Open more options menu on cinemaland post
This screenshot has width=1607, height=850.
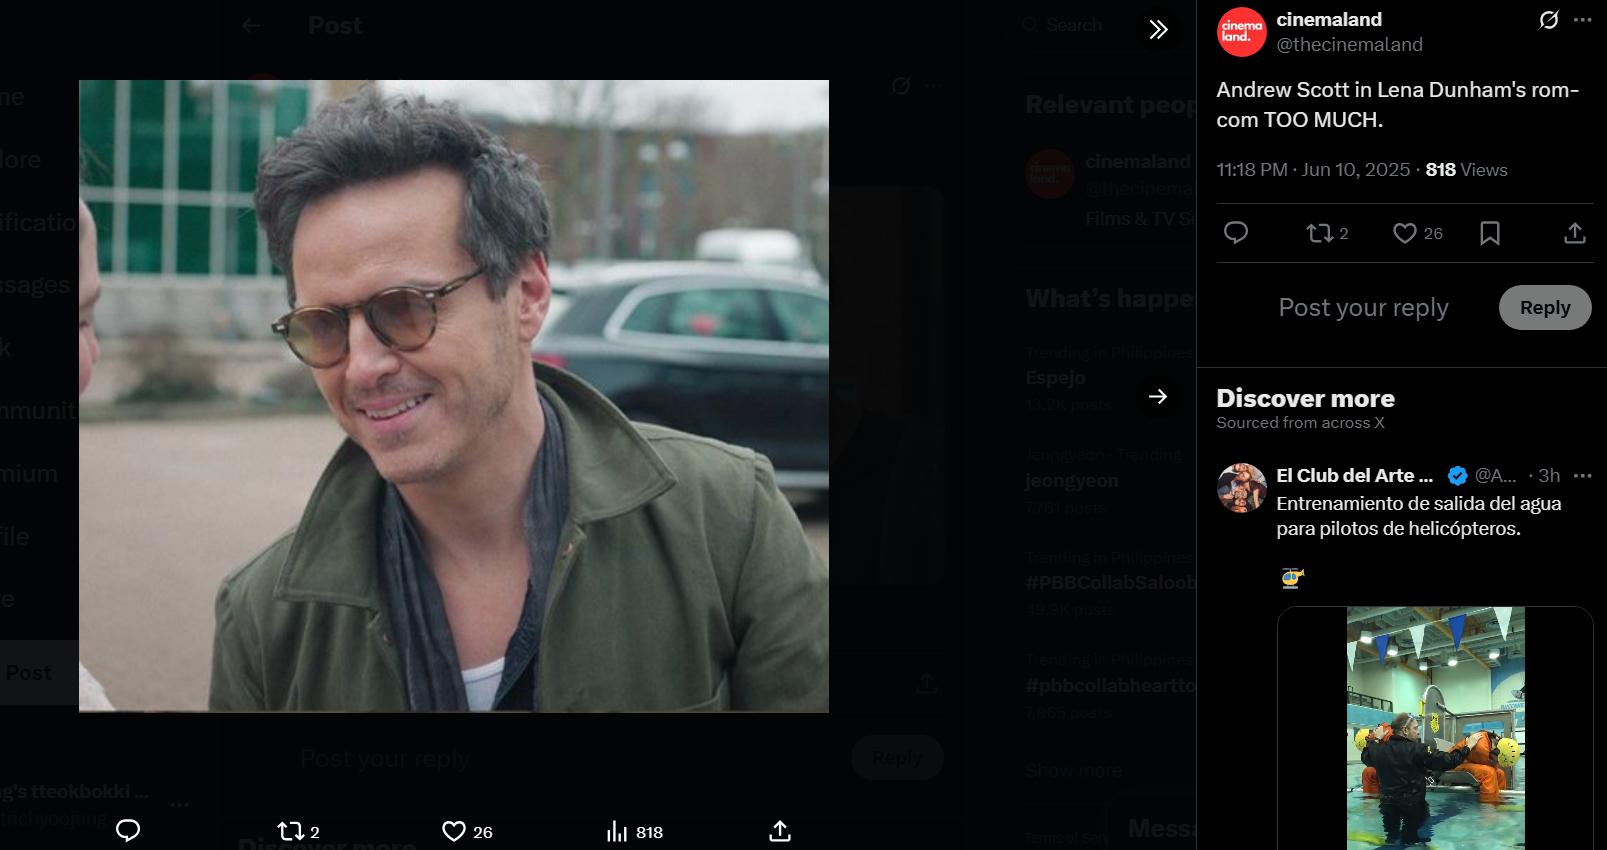tap(1582, 20)
